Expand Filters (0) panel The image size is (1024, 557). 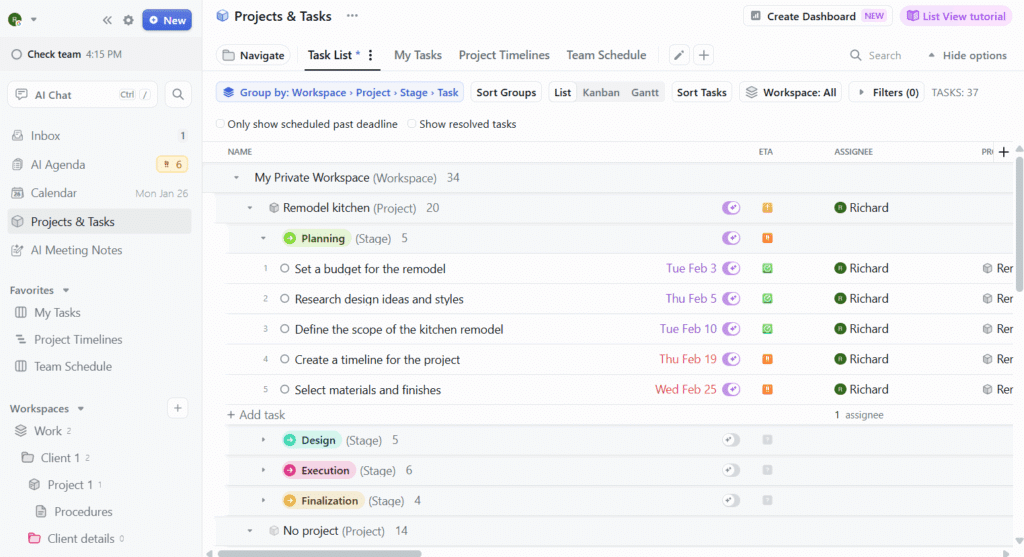pyautogui.click(x=887, y=93)
